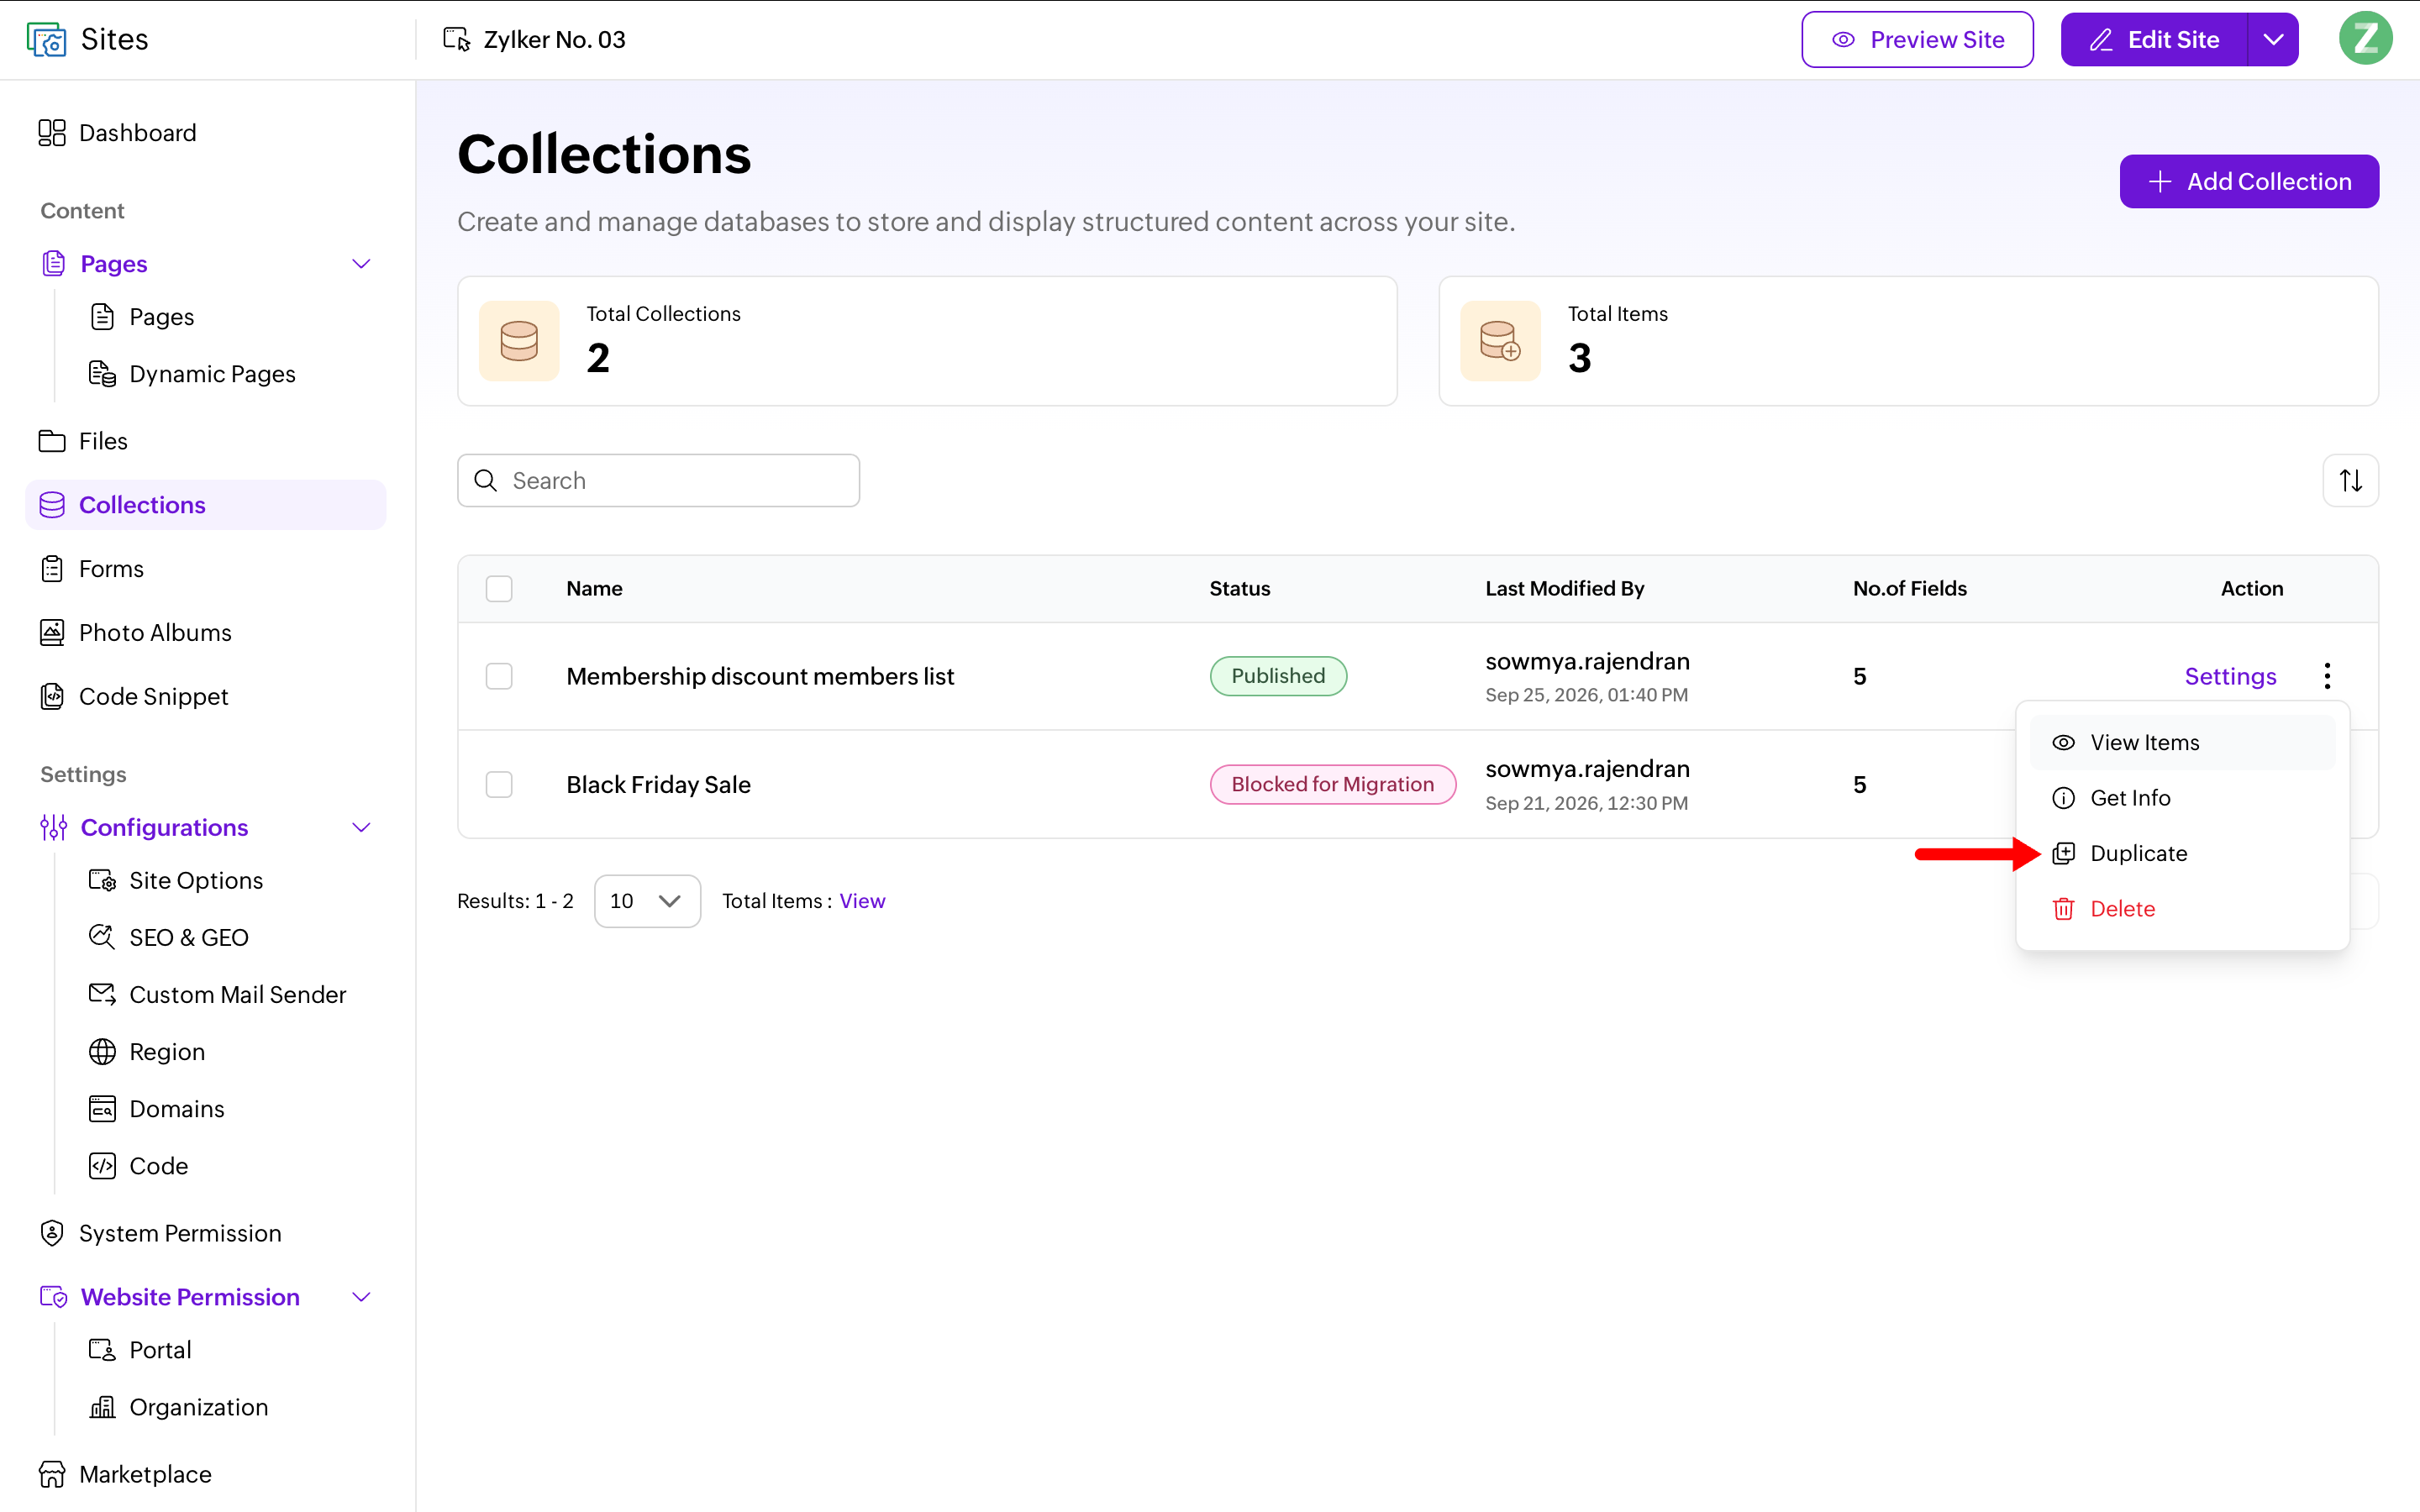Screen dimensions: 2420x1512
Task: Open Code Snippet section
Action: 133,697
